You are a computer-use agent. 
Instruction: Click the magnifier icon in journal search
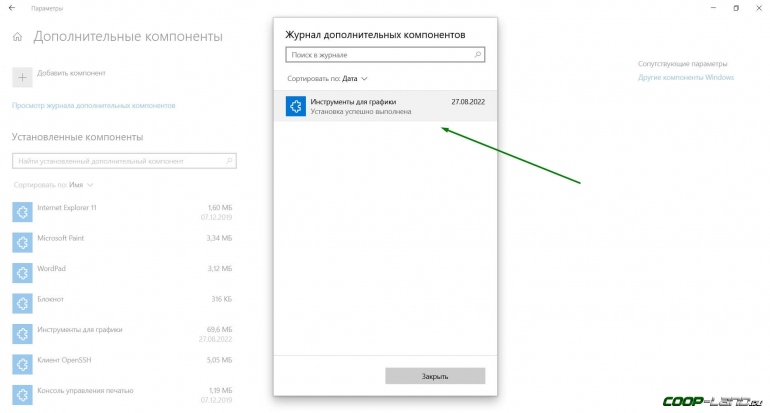[478, 56]
